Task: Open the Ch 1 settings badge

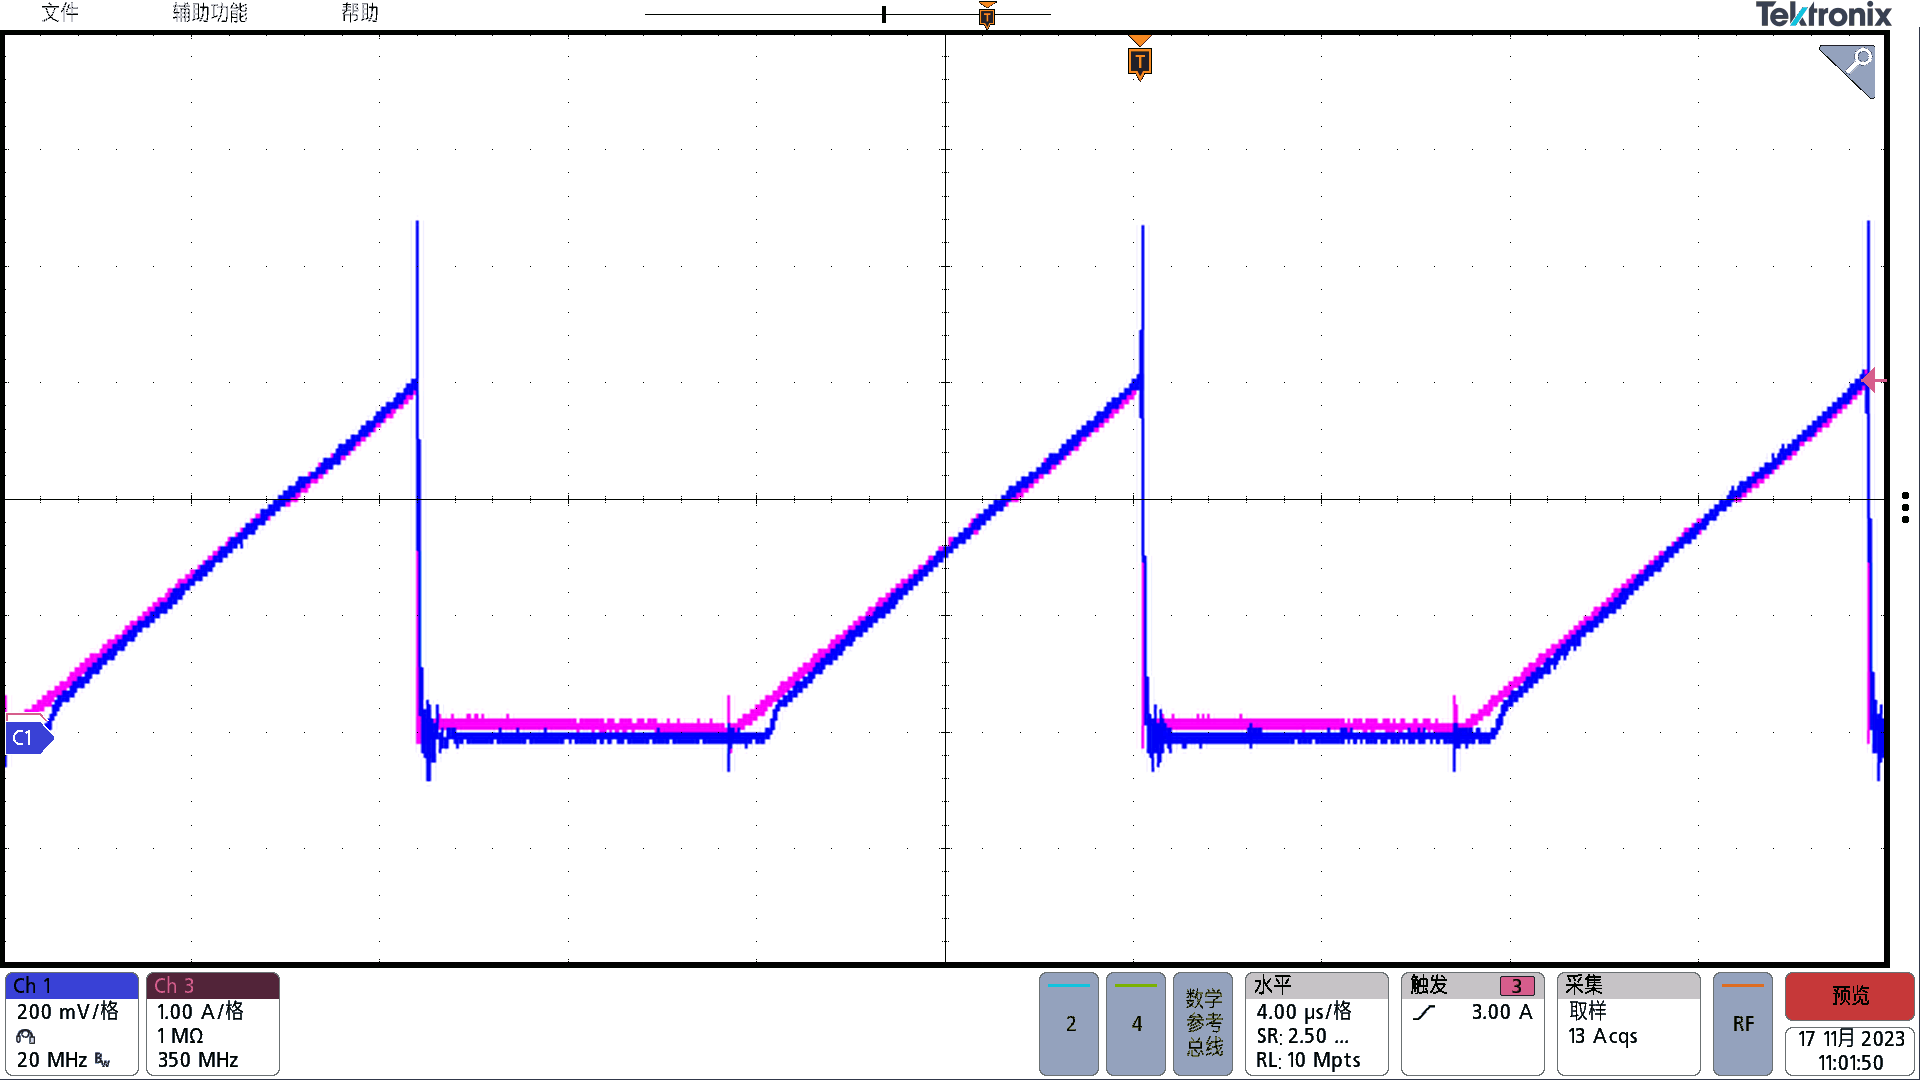Action: click(72, 1024)
